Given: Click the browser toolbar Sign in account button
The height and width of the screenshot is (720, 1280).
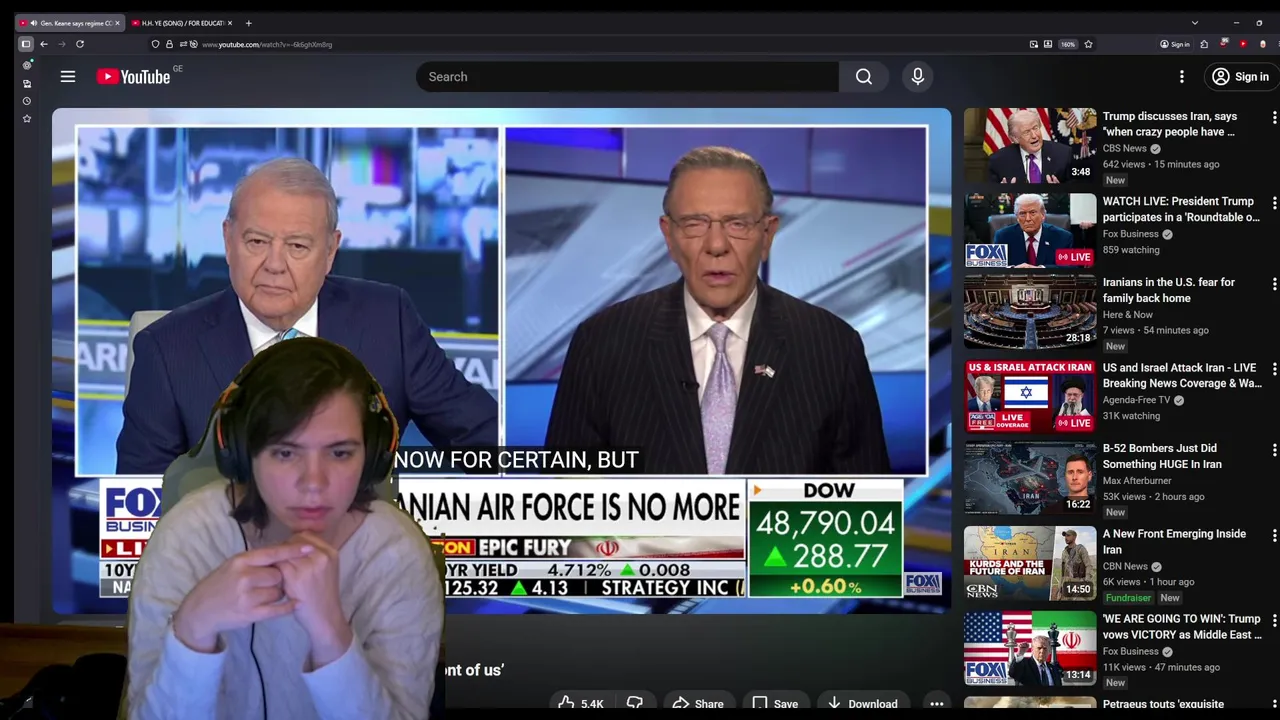Looking at the screenshot, I should pyautogui.click(x=1175, y=44).
